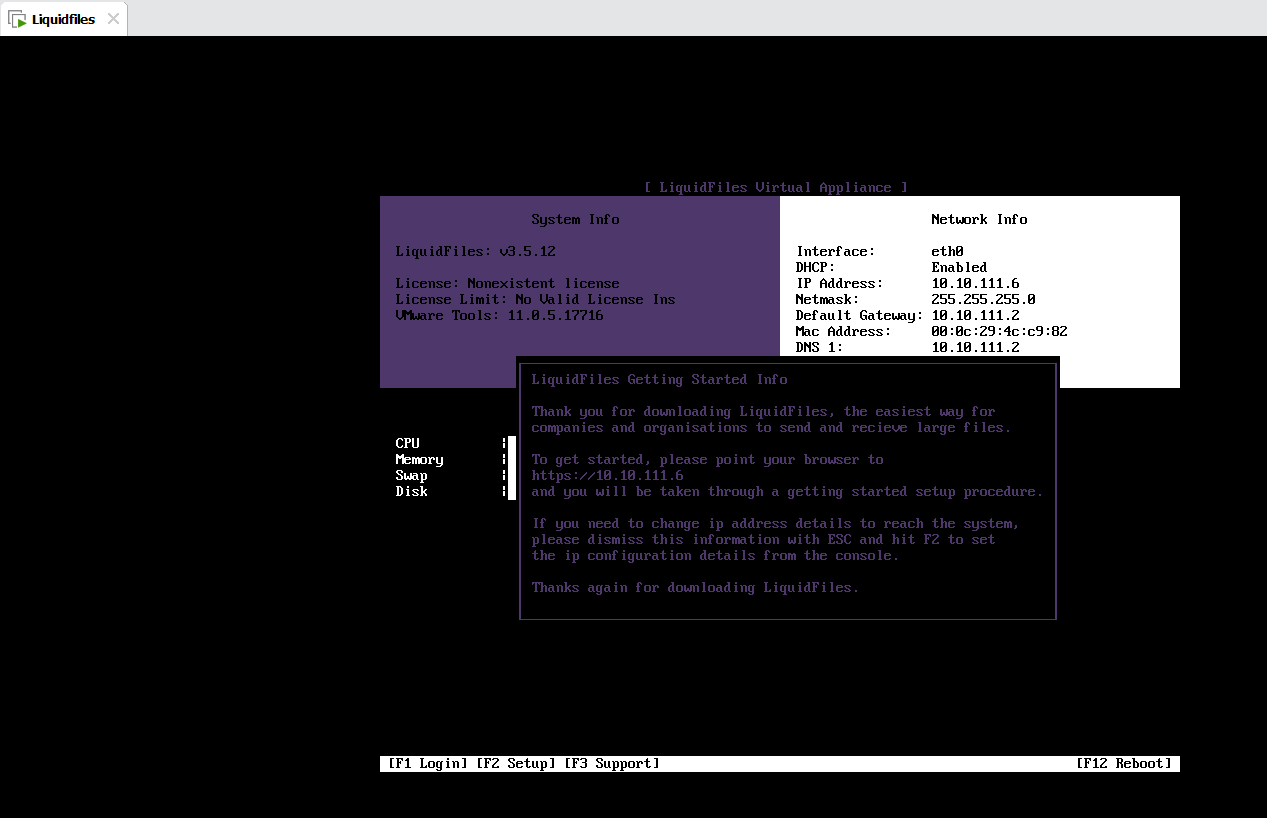Click the https://10.10.111.6 address text
This screenshot has width=1267, height=818.
click(607, 476)
